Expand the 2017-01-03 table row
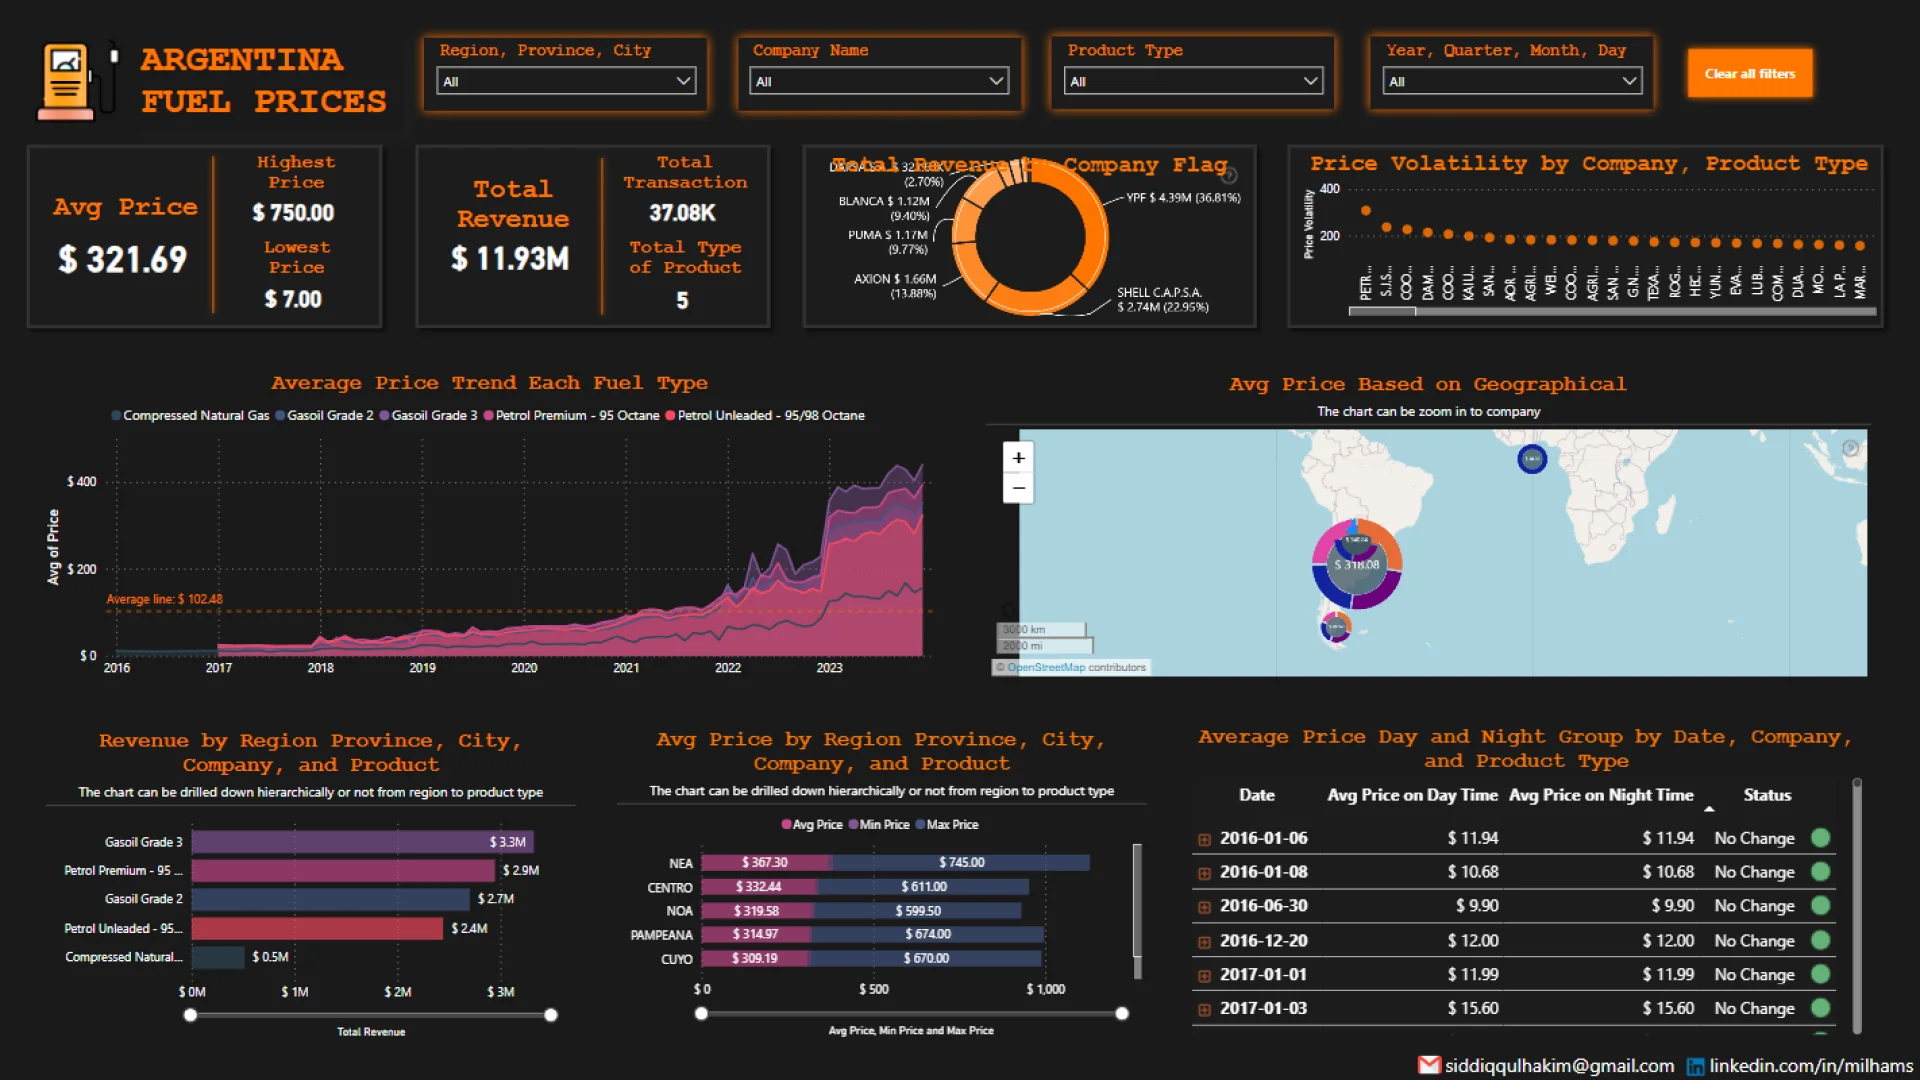The width and height of the screenshot is (1920, 1080). tap(1205, 1011)
